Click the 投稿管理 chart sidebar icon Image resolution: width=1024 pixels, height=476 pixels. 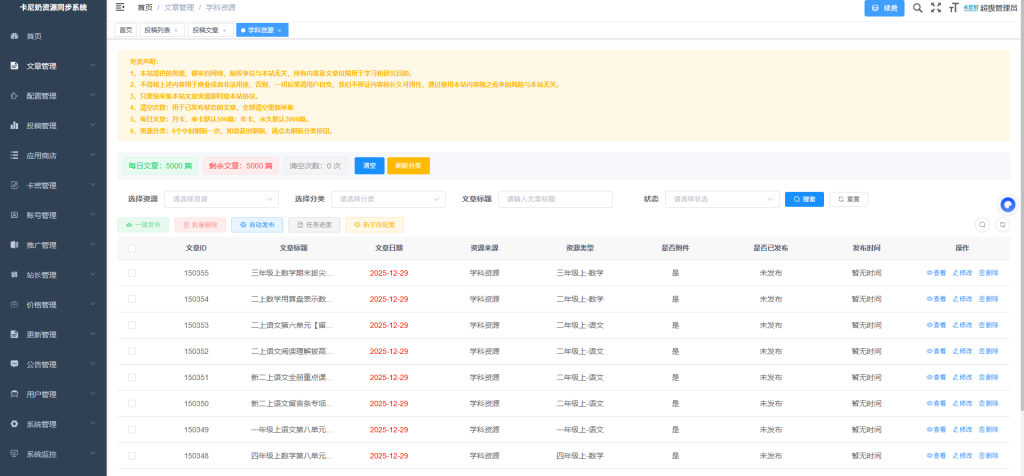[14, 125]
